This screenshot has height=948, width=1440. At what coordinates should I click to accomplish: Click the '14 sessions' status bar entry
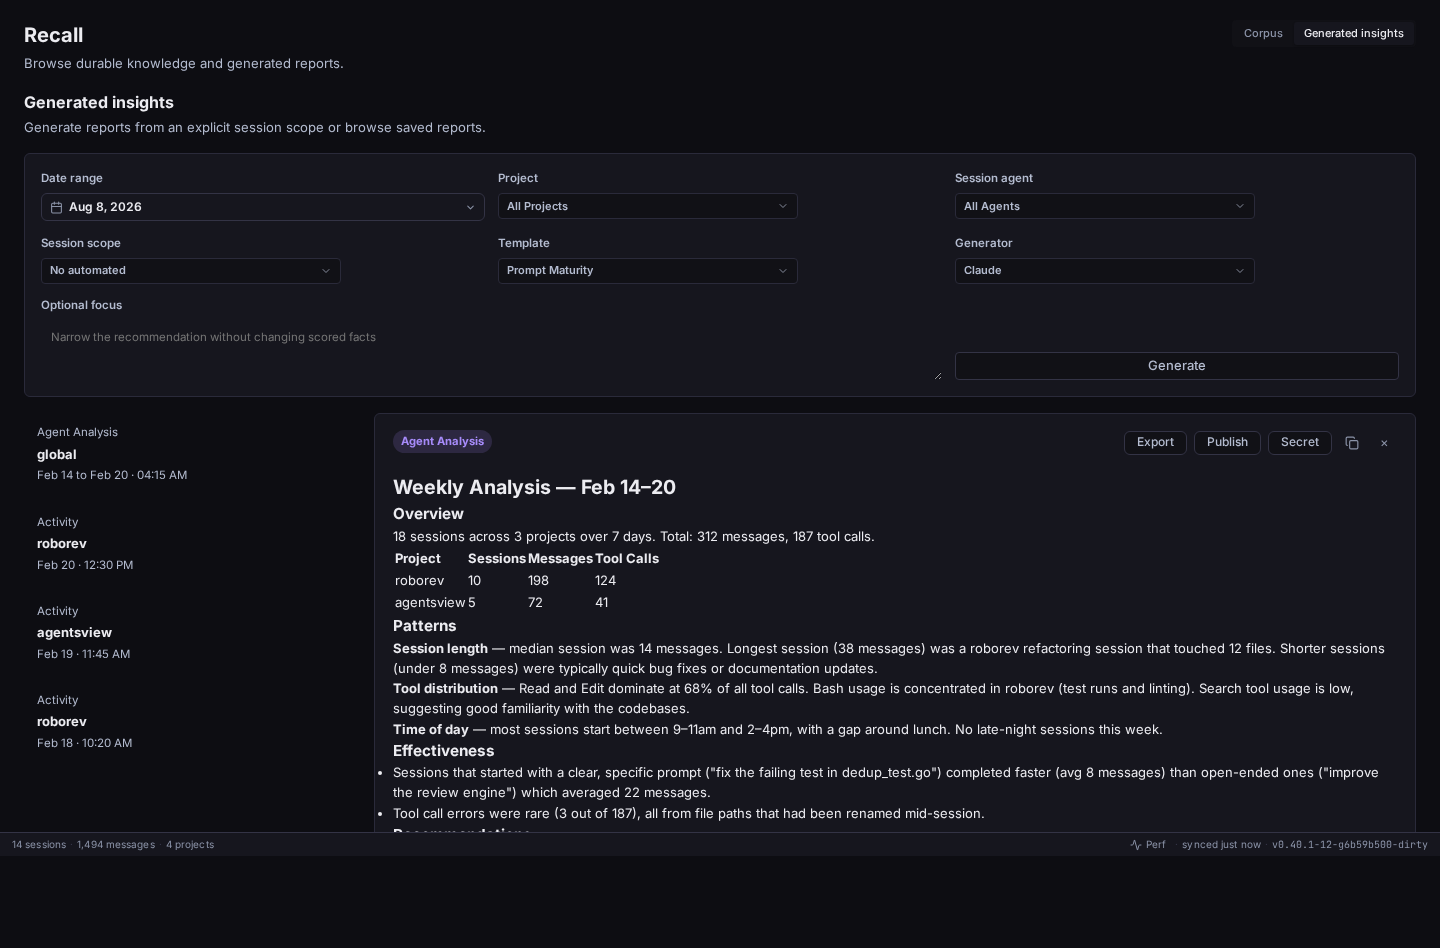click(x=39, y=845)
